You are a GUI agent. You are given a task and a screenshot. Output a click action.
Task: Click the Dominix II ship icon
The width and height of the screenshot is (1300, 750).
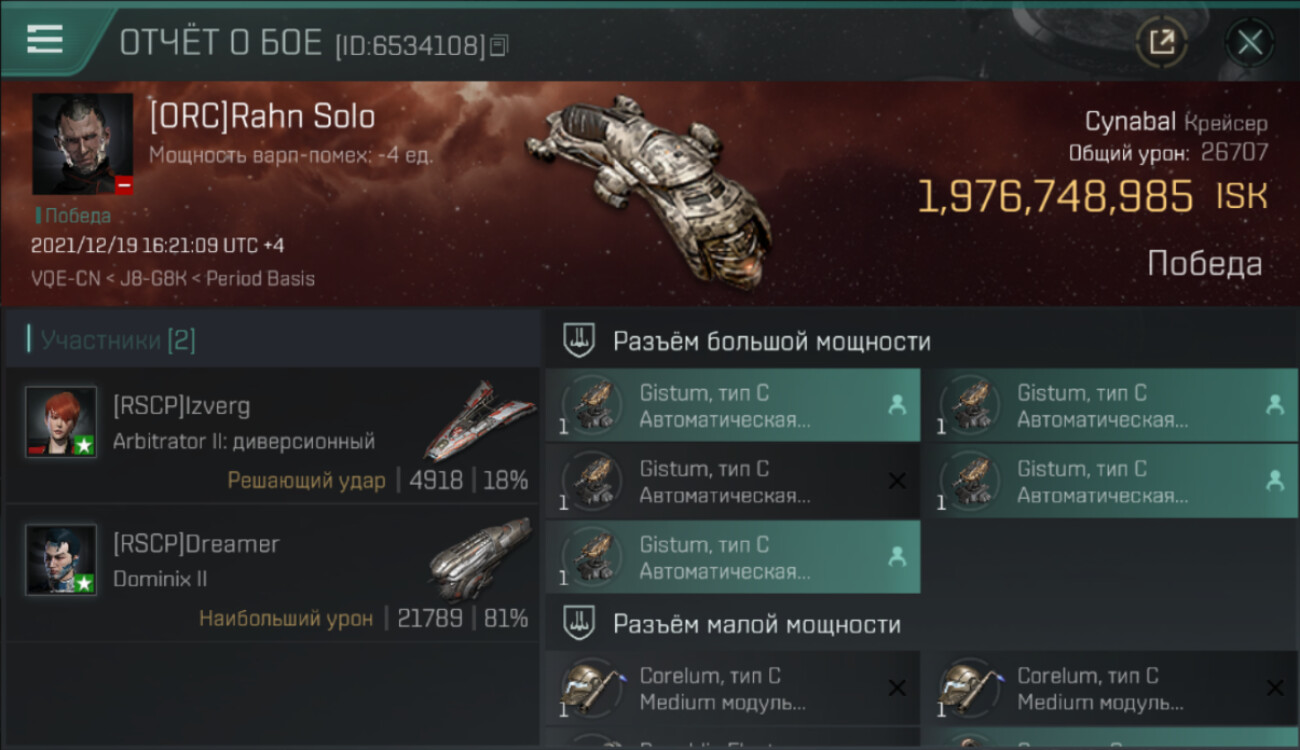[480, 558]
